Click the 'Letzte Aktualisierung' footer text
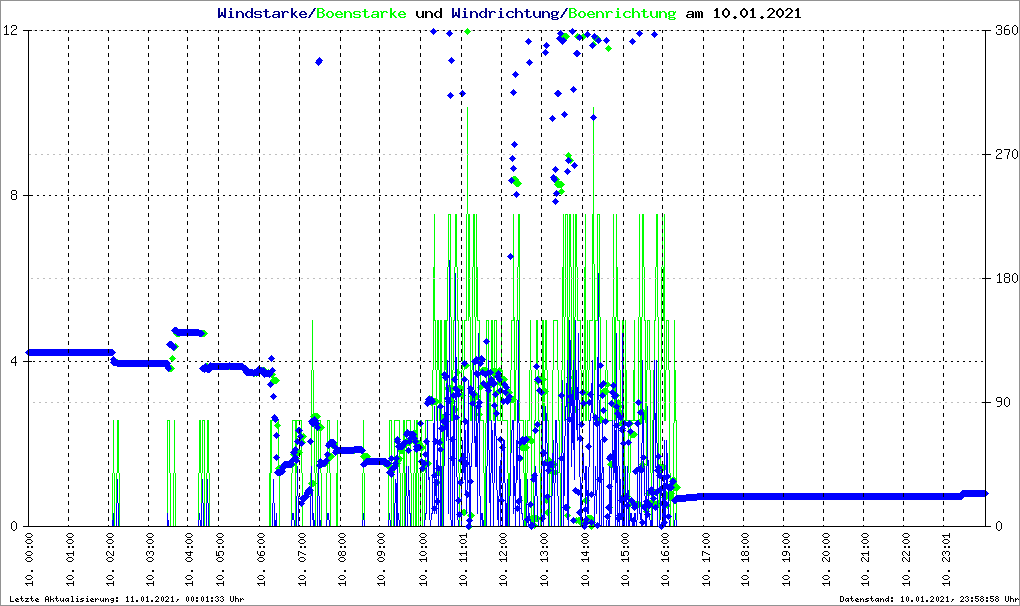The height and width of the screenshot is (606, 1020). point(127,599)
